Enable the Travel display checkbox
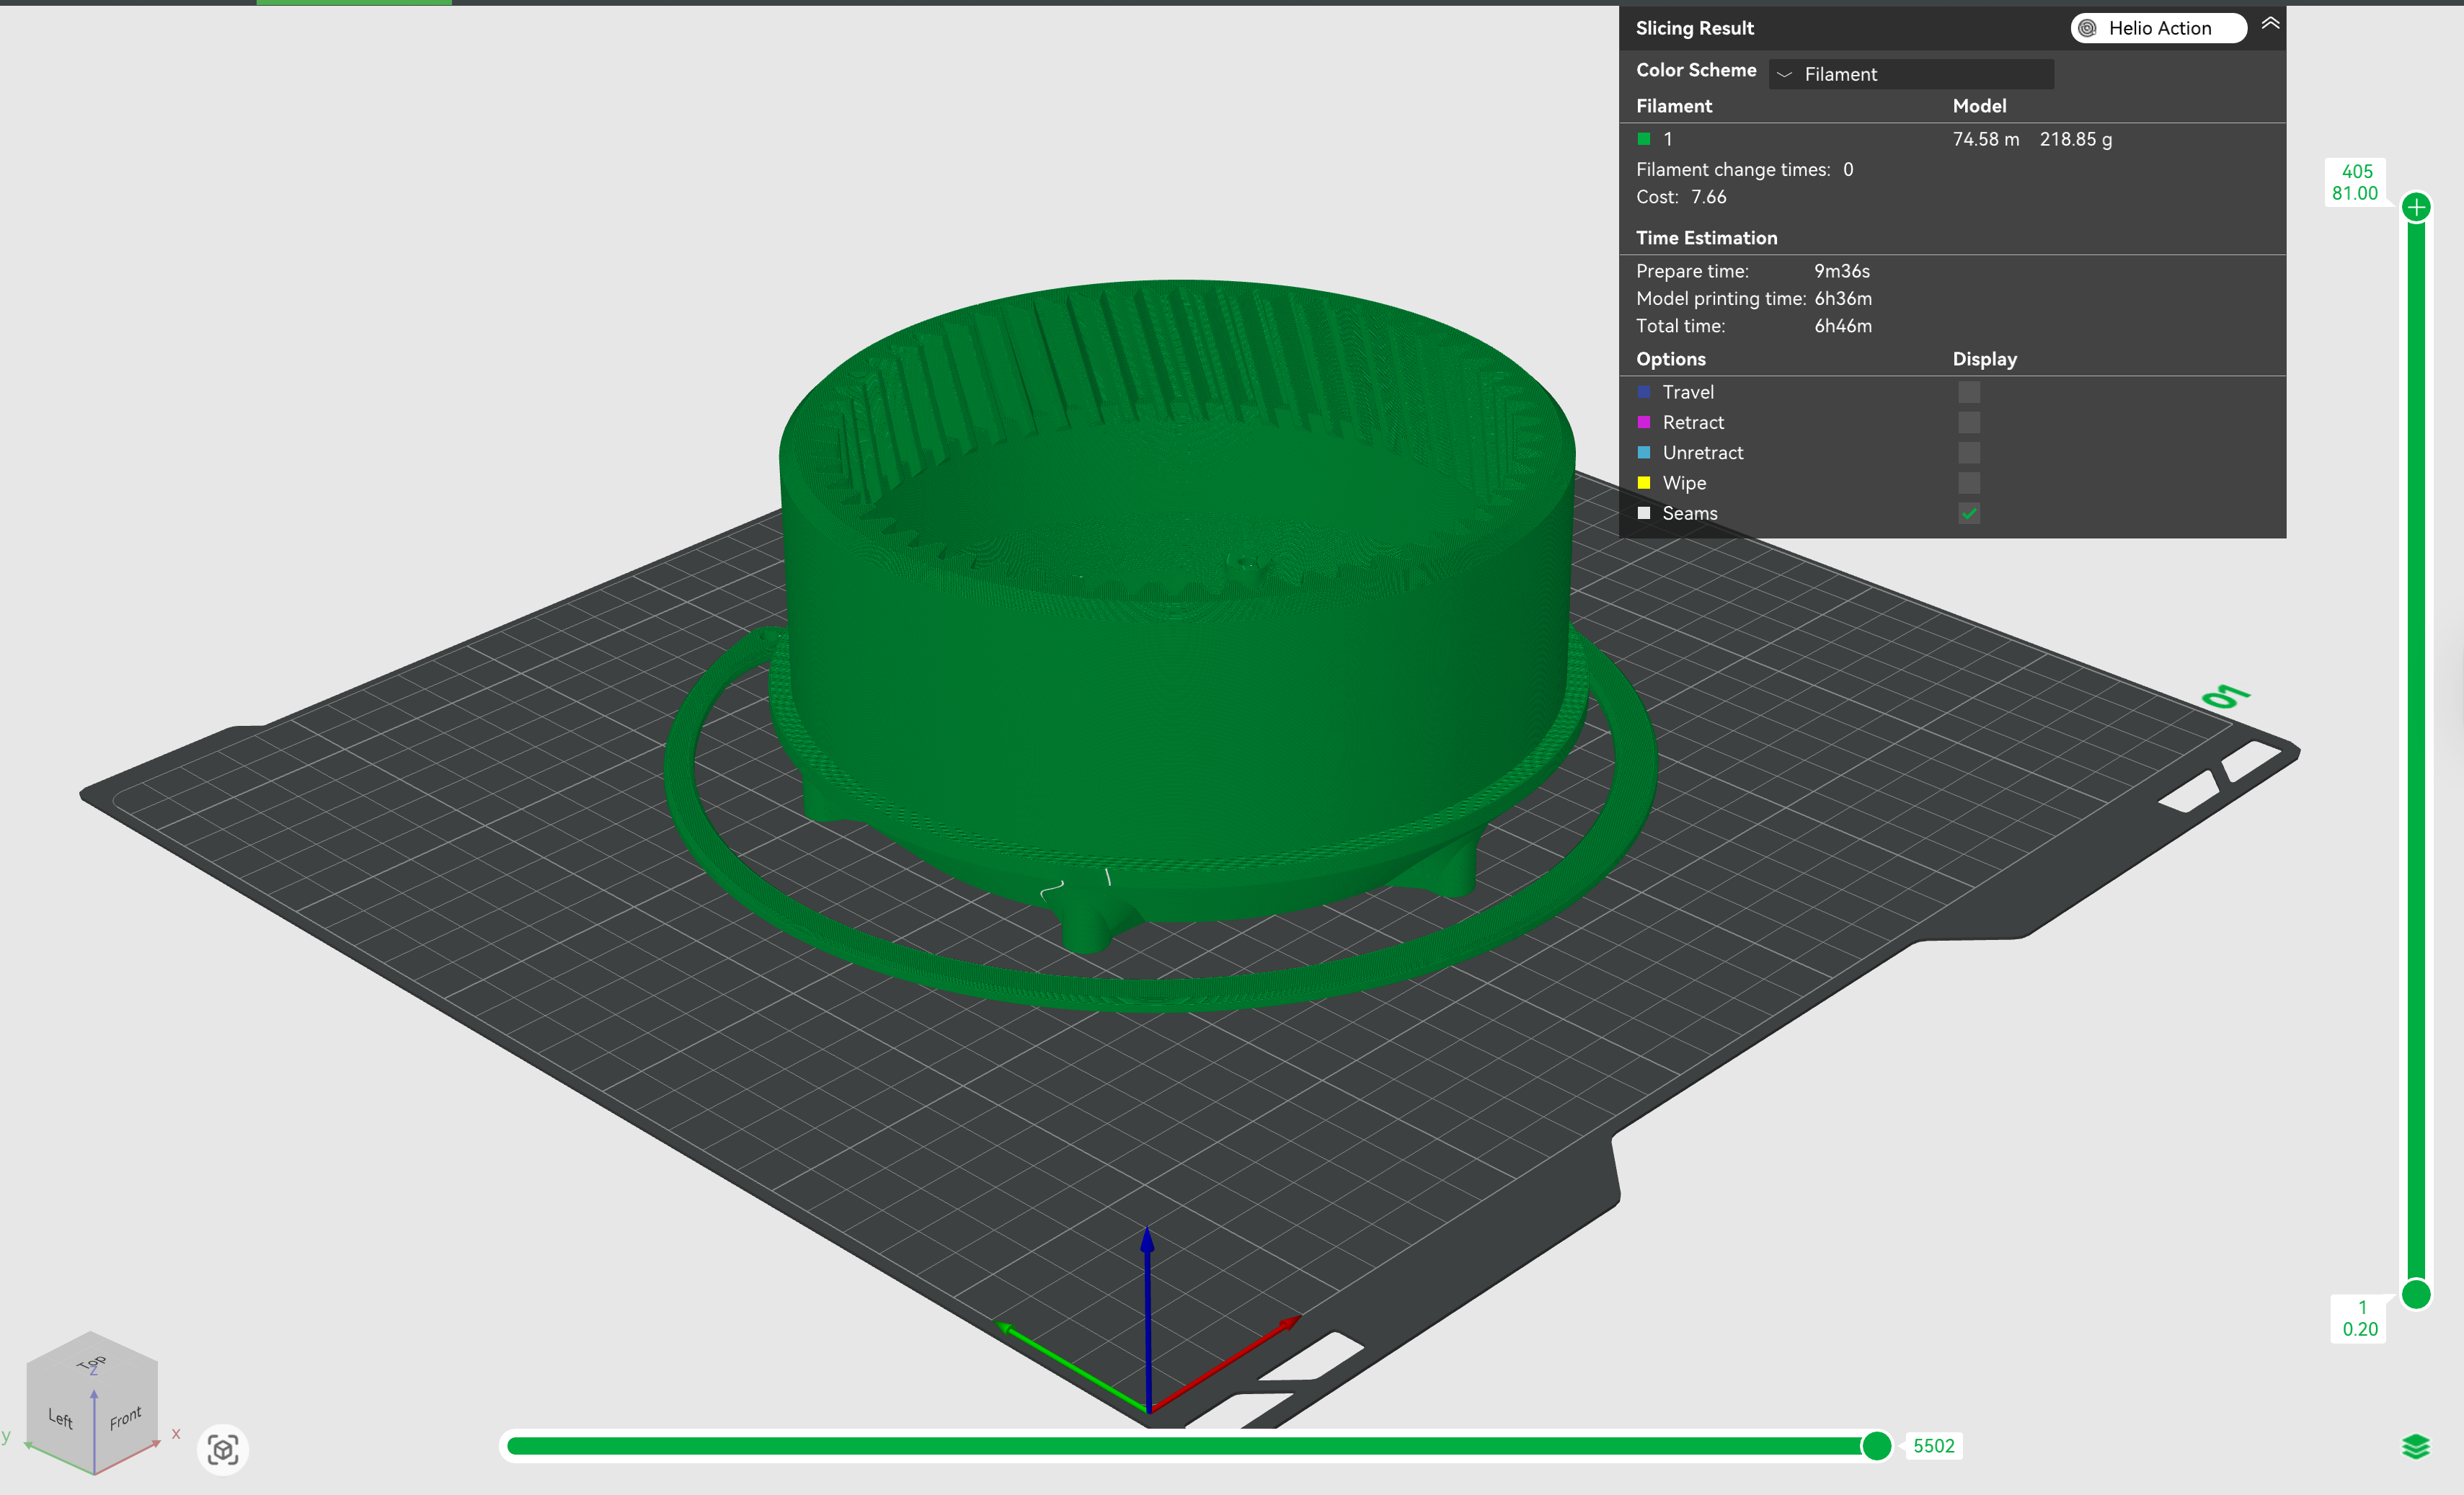The image size is (2464, 1495). (x=1969, y=391)
